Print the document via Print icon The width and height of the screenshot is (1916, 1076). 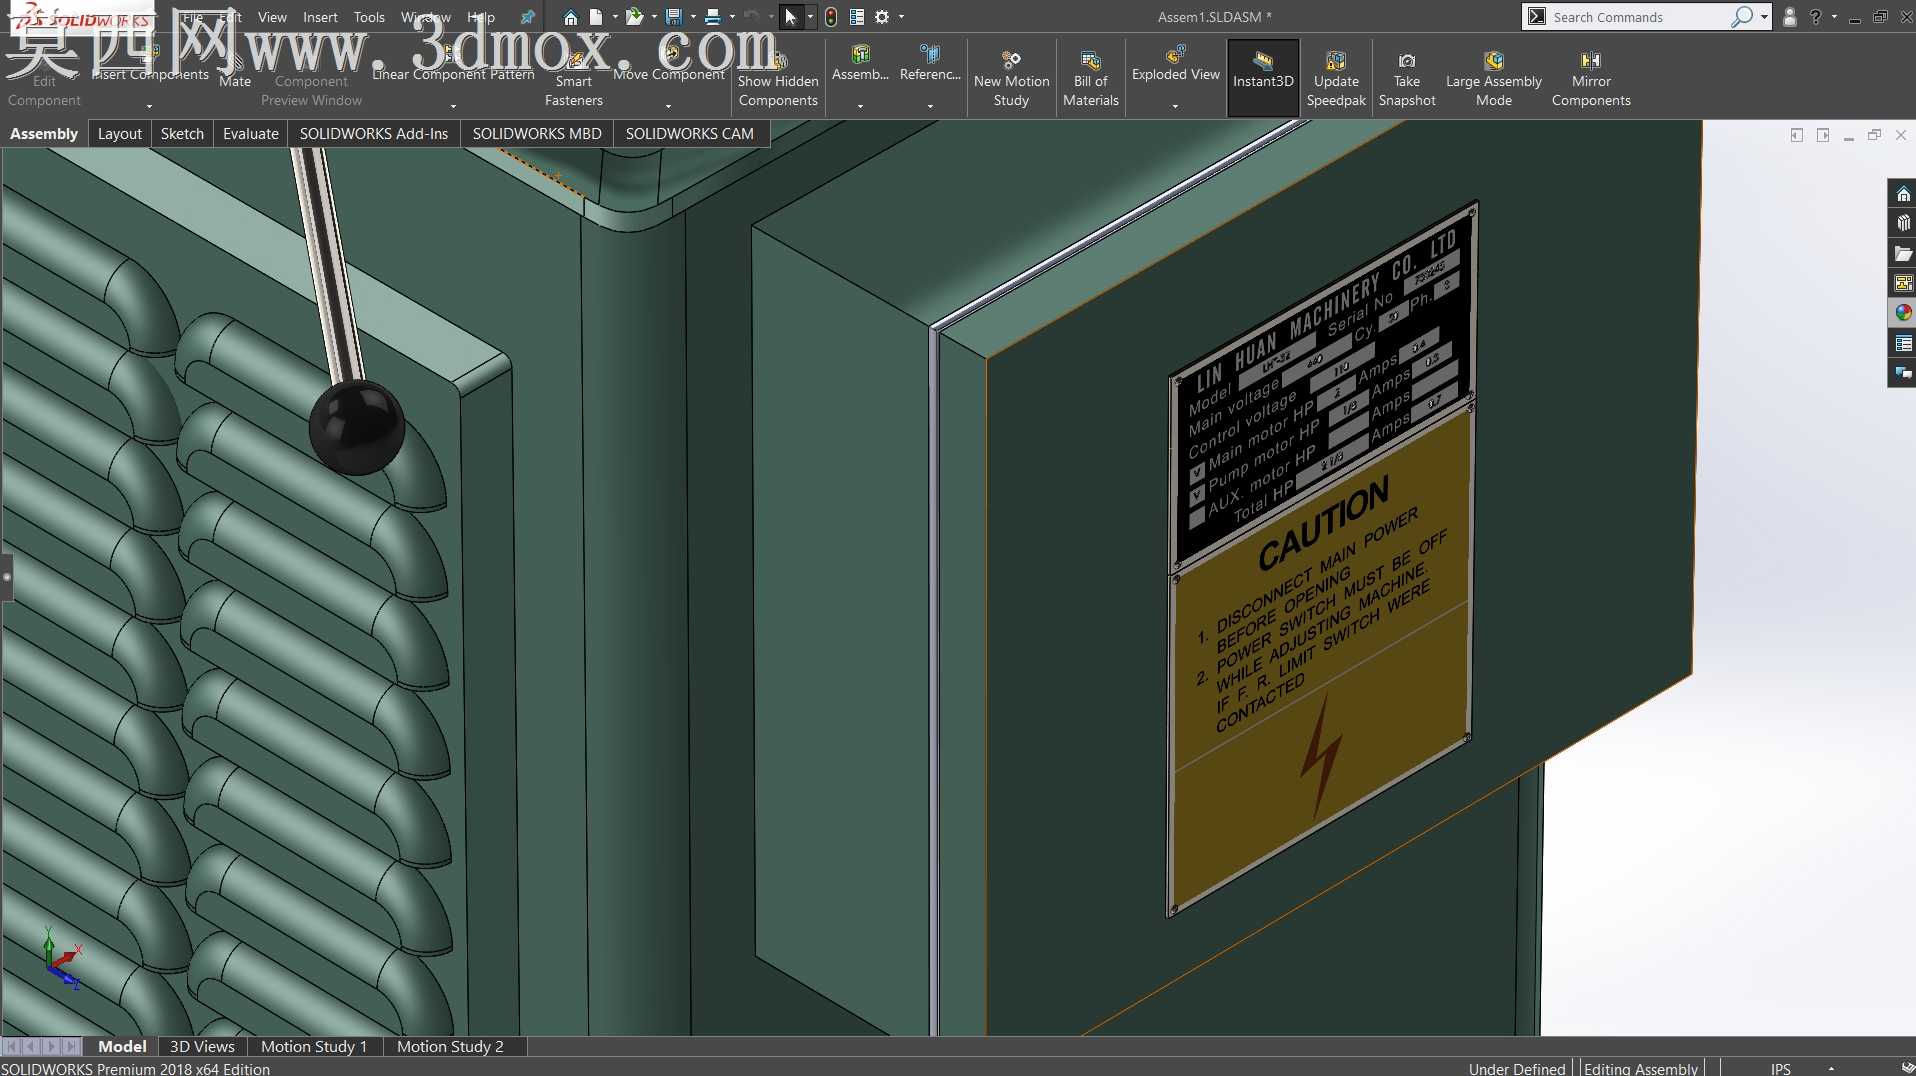[713, 17]
